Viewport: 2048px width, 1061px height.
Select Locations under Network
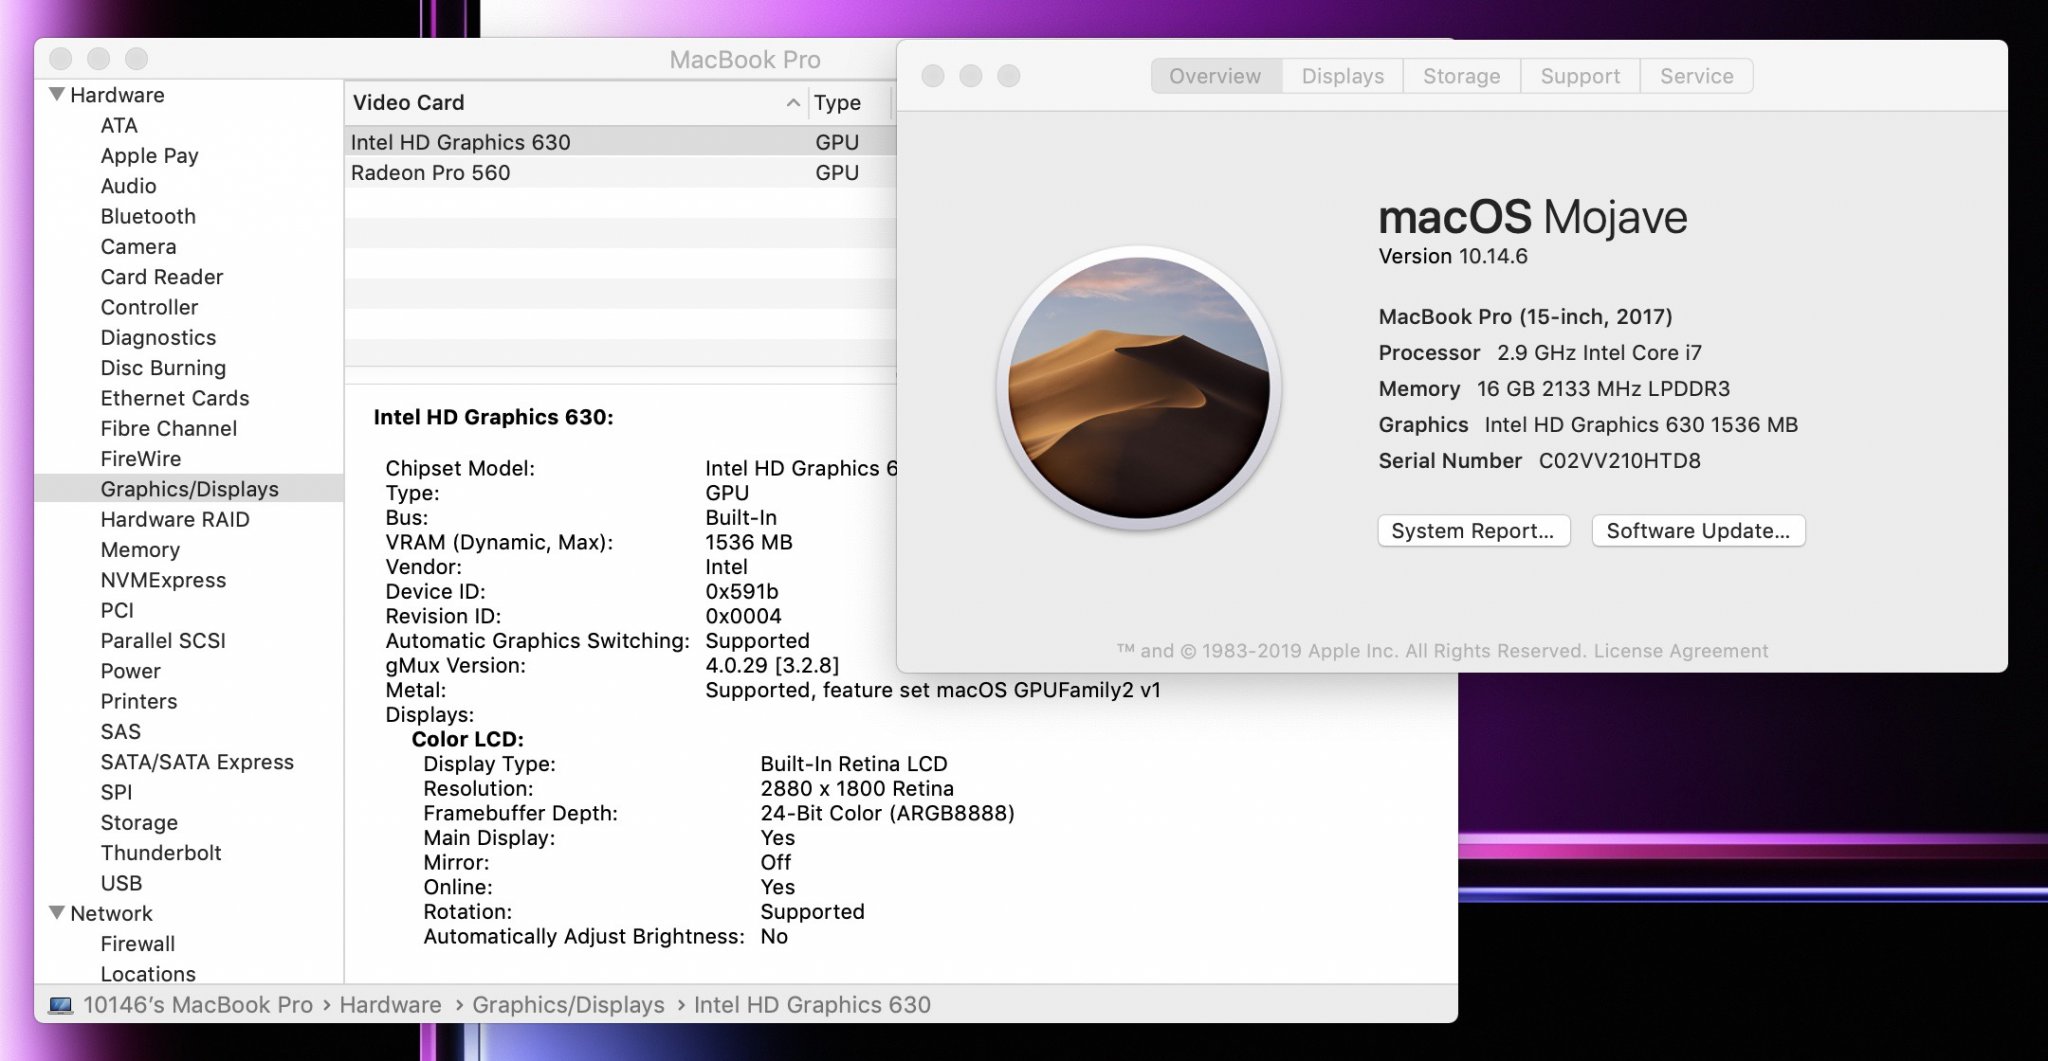coord(148,974)
